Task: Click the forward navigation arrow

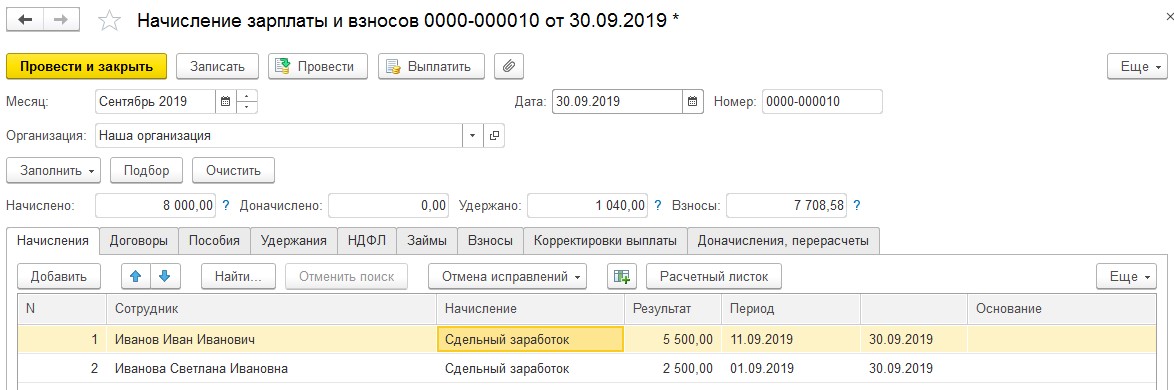Action: (62, 20)
